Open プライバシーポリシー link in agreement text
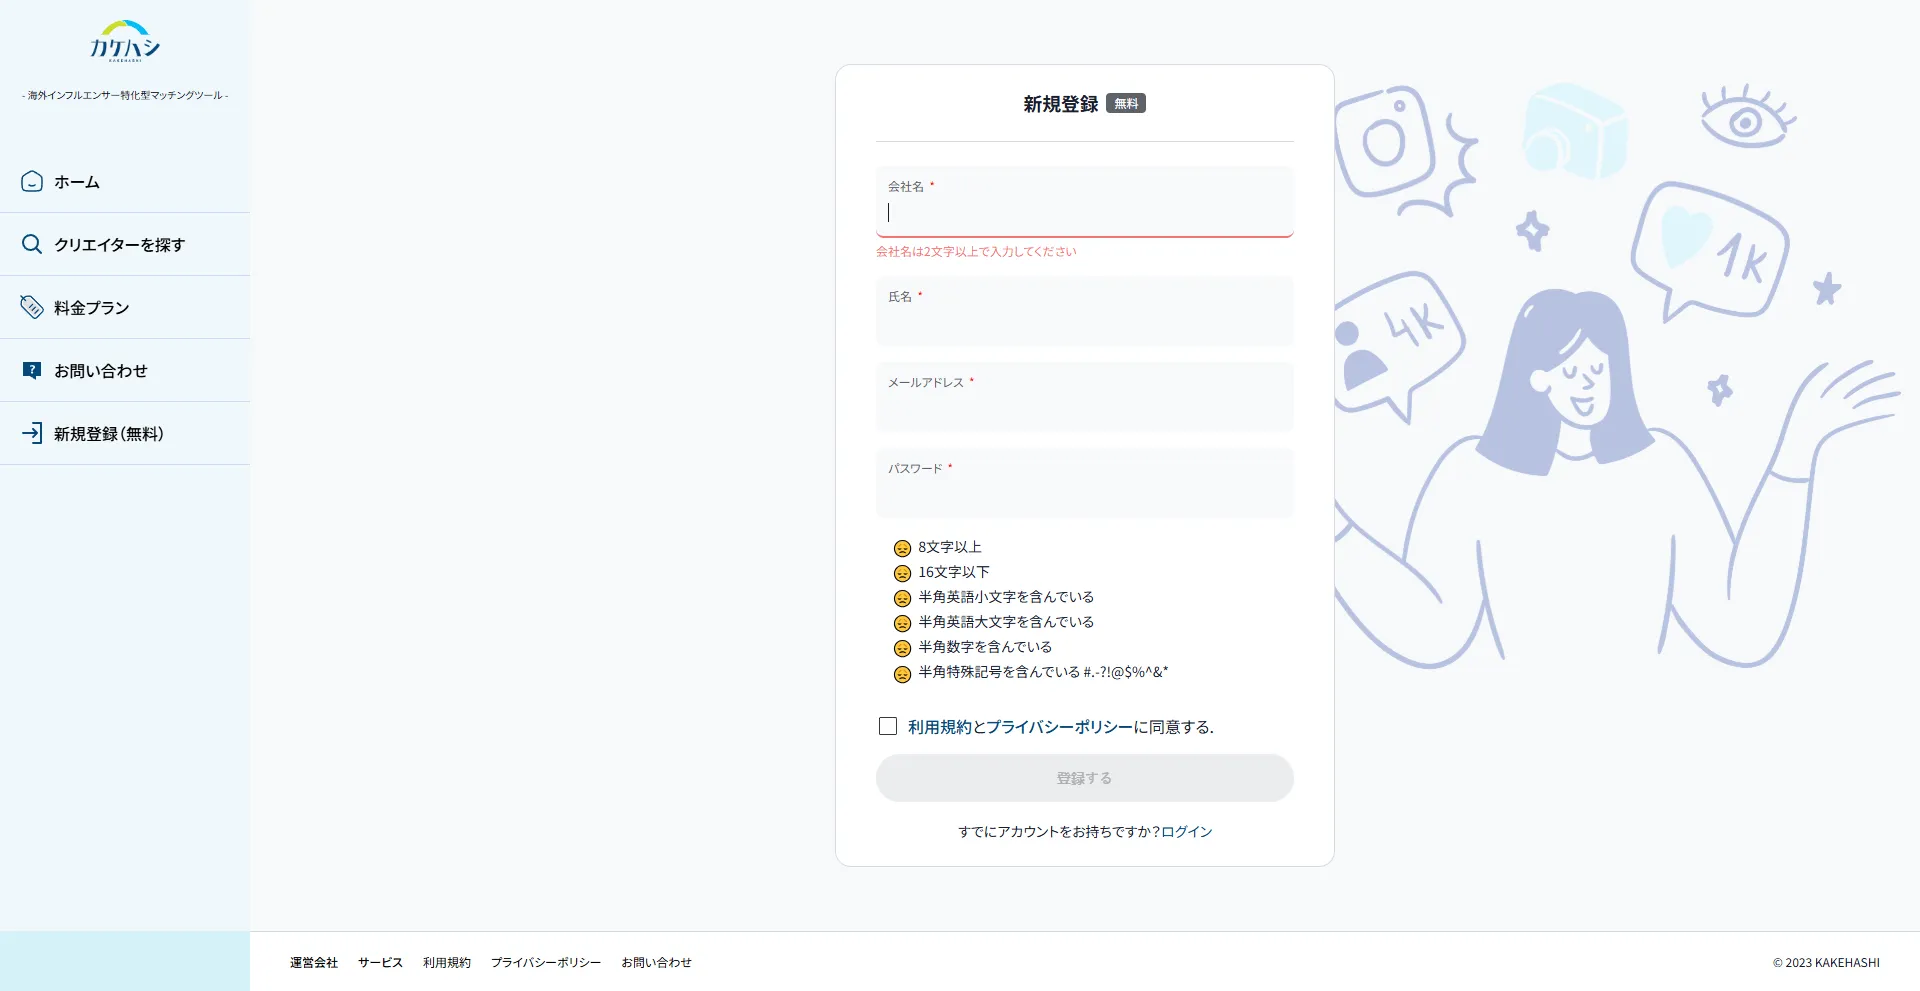1920x991 pixels. tap(1059, 727)
